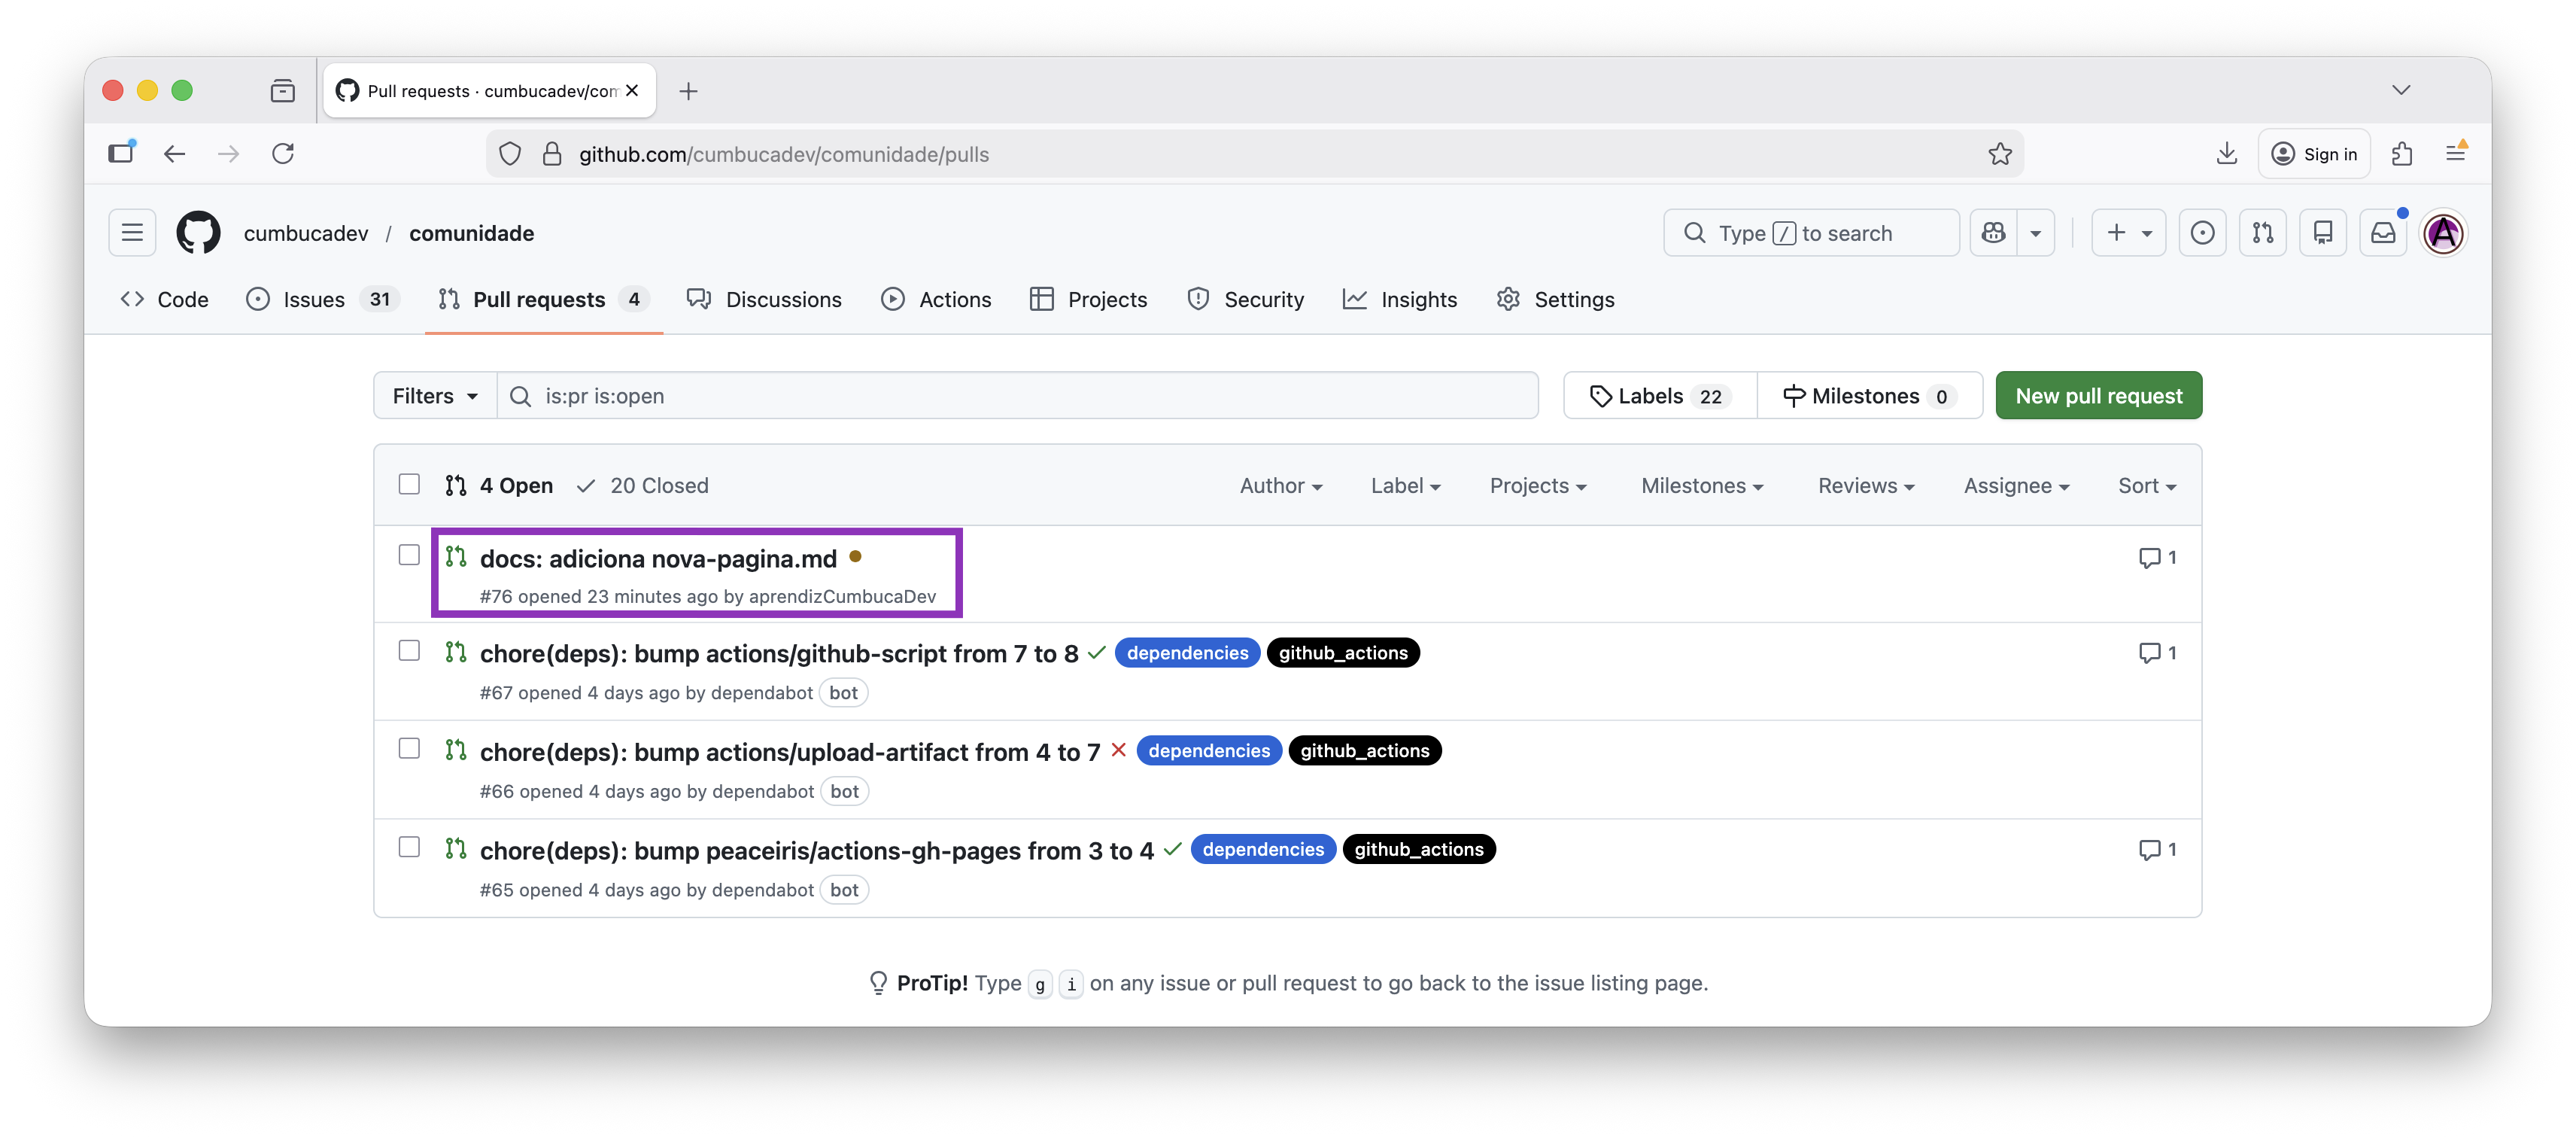Viewport: 2576px width, 1138px height.
Task: Open the Milestones 0 button
Action: point(1869,396)
